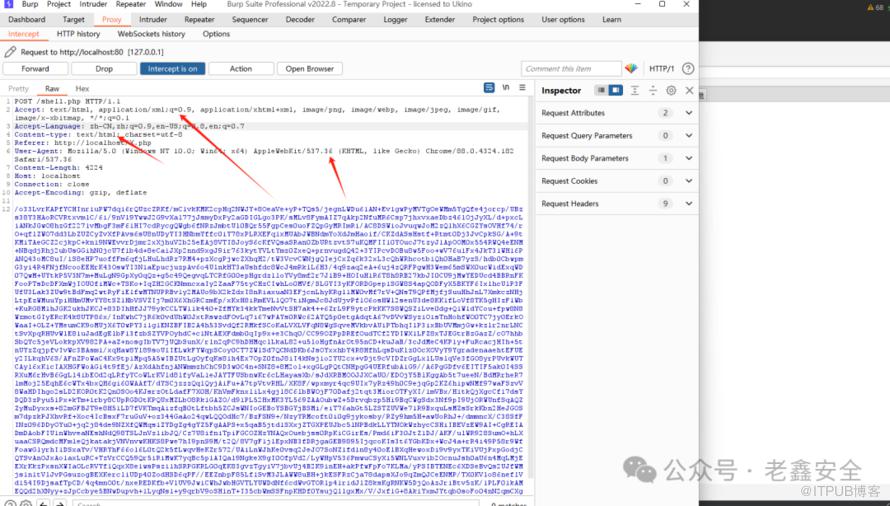The width and height of the screenshot is (890, 506).
Task: Toggle the blue text wrap icon in editor
Action: 489,87
